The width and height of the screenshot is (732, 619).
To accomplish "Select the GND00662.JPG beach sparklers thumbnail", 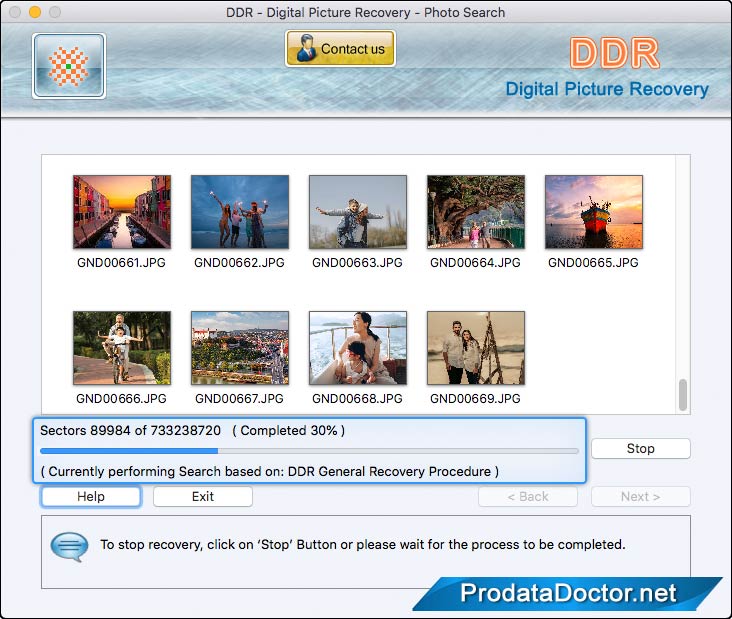I will 240,212.
